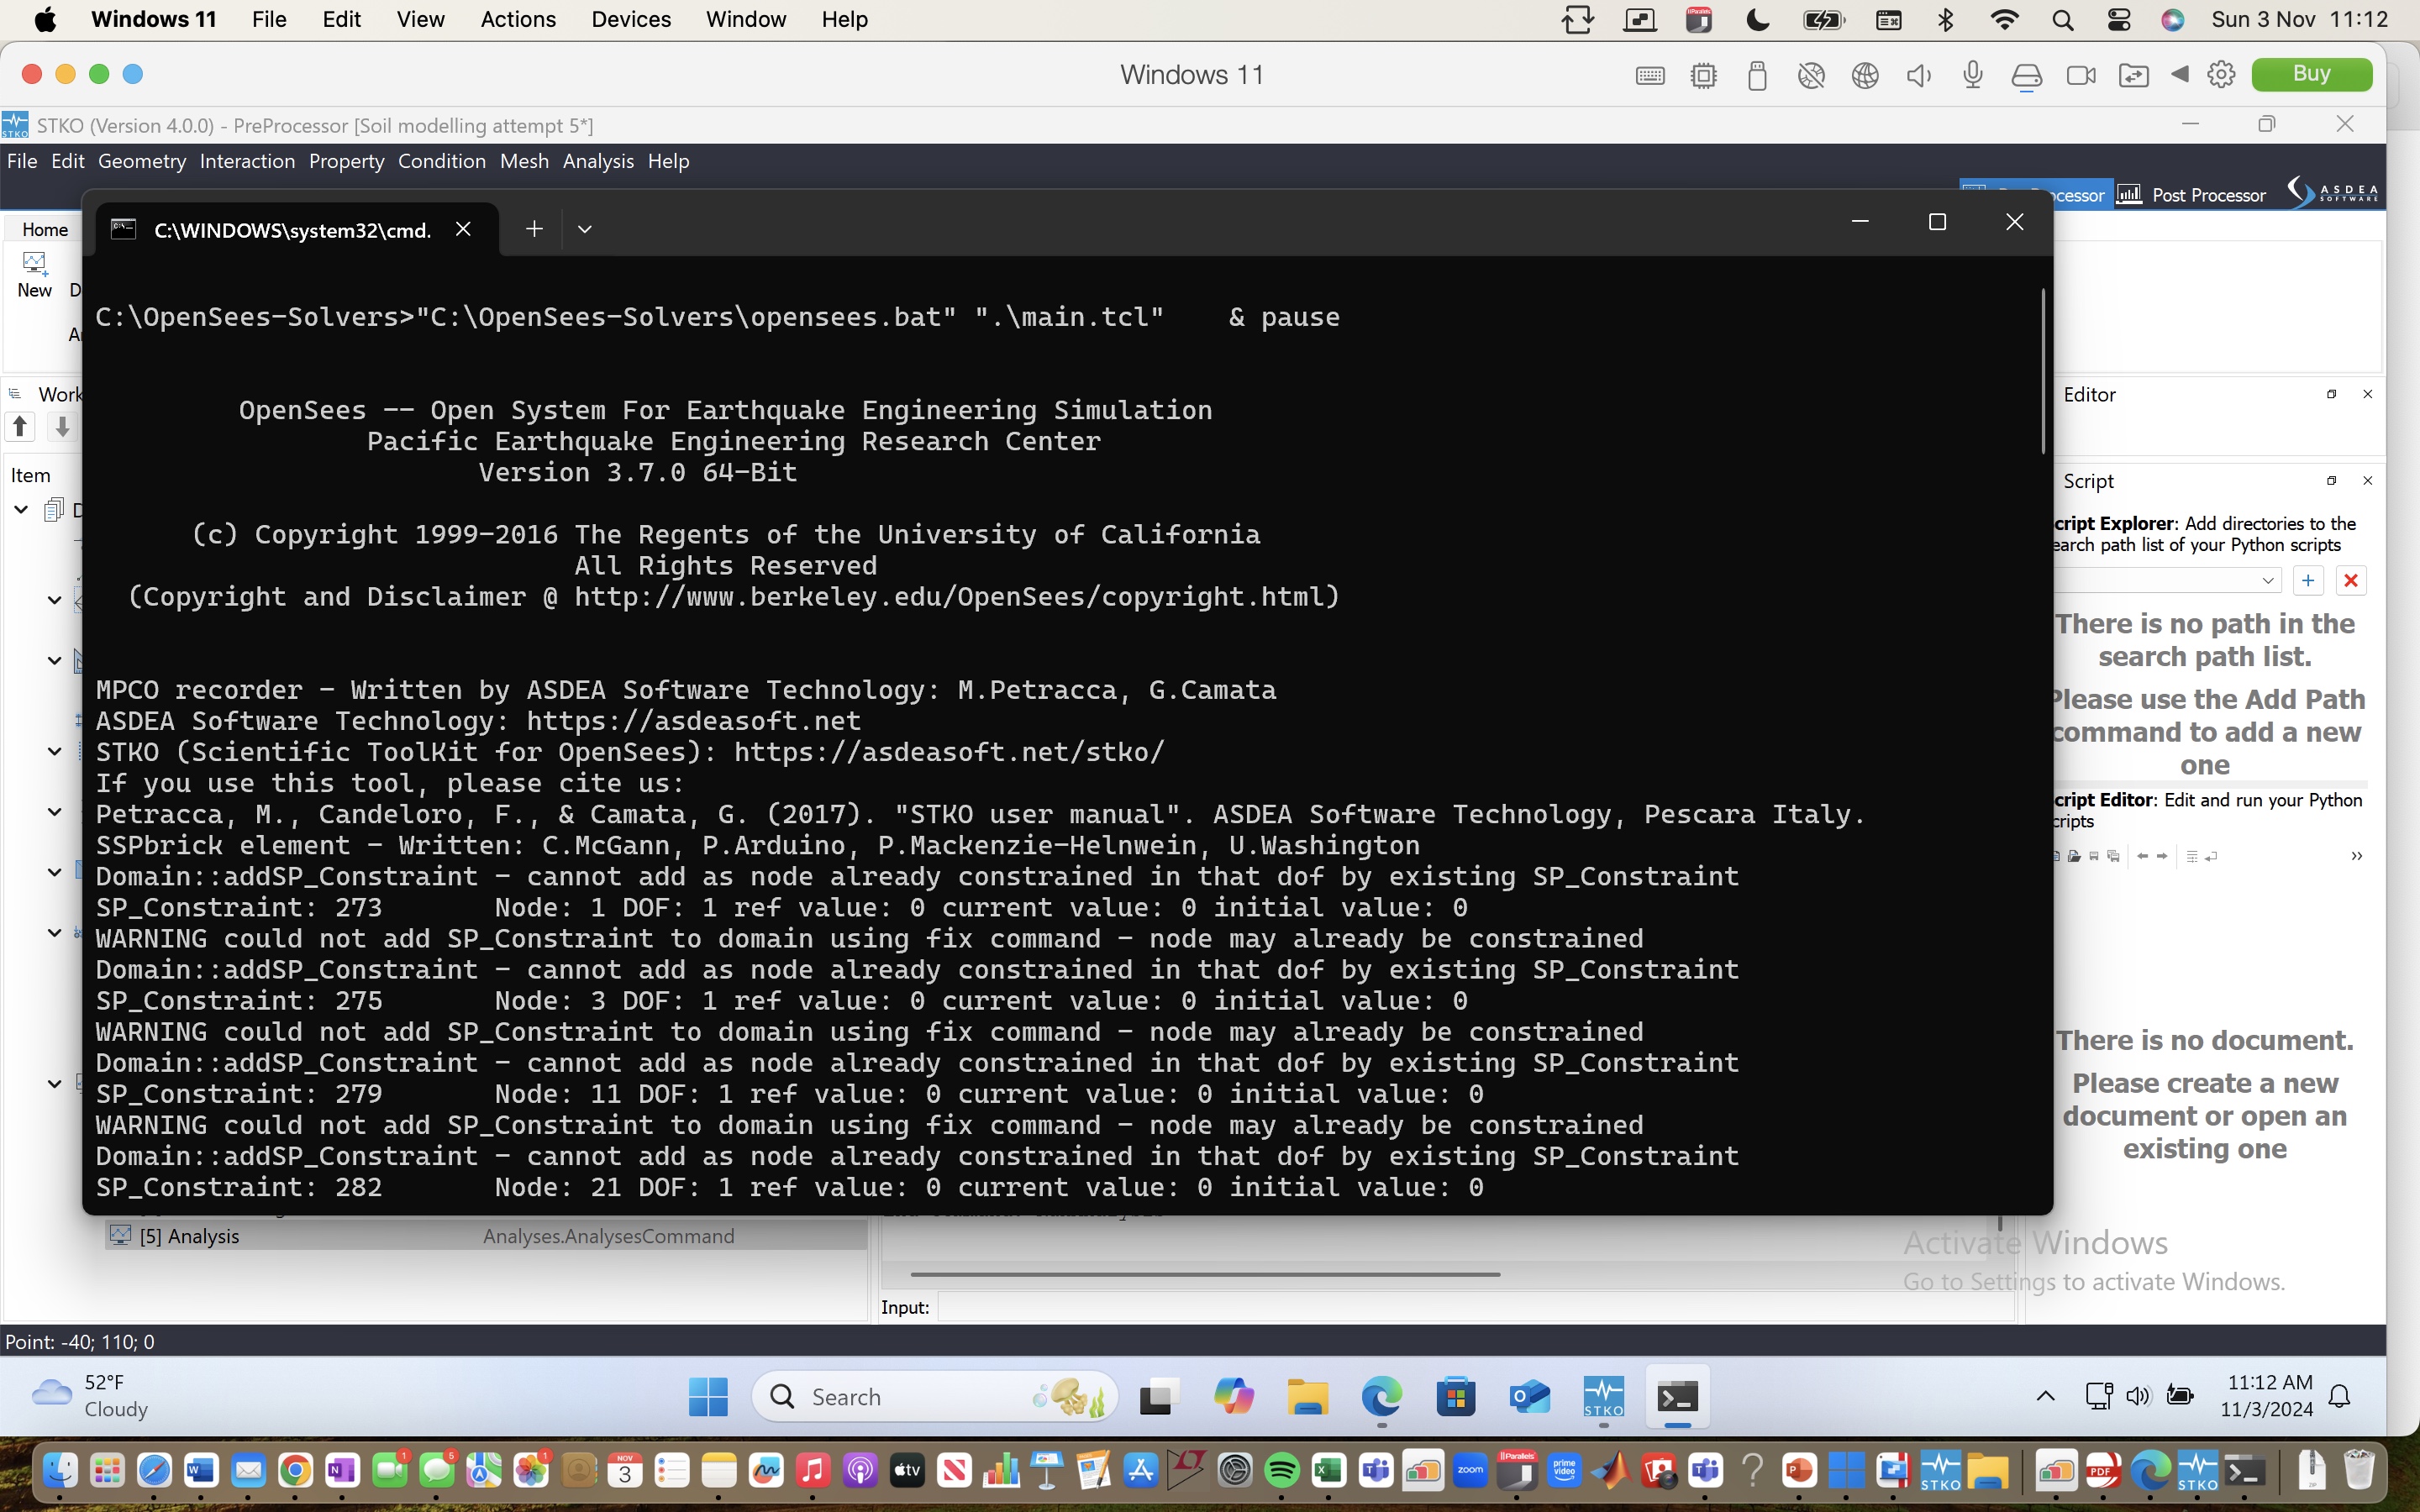Click Microsoft Edge icon in Windows taskbar
Viewport: 2420px width, 1512px height.
(x=1381, y=1396)
